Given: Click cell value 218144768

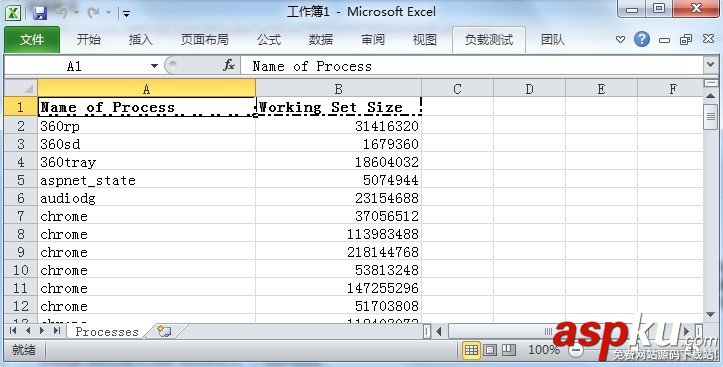Looking at the screenshot, I should click(x=338, y=252).
